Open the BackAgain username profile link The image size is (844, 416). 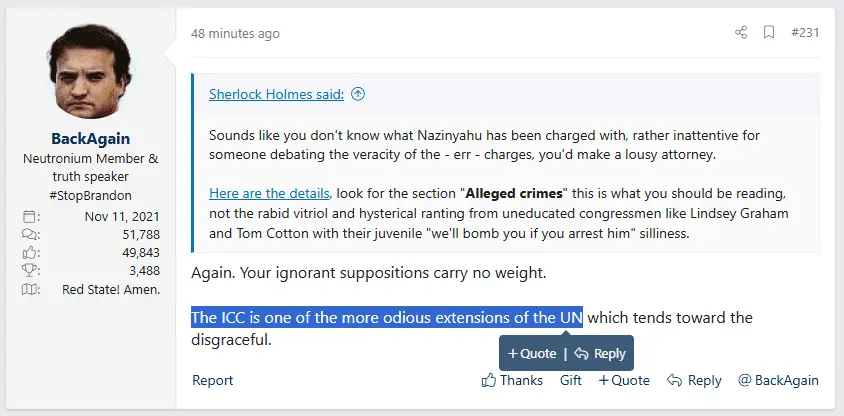(90, 138)
